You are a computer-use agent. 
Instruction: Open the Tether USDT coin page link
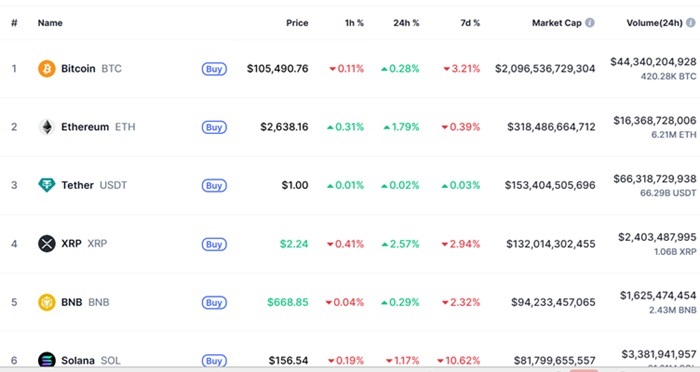(x=94, y=185)
